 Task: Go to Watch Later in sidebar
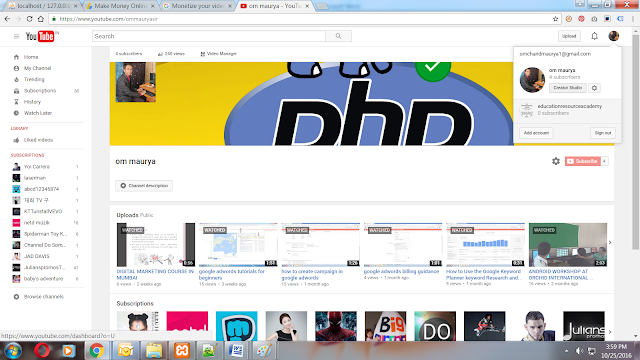38,113
